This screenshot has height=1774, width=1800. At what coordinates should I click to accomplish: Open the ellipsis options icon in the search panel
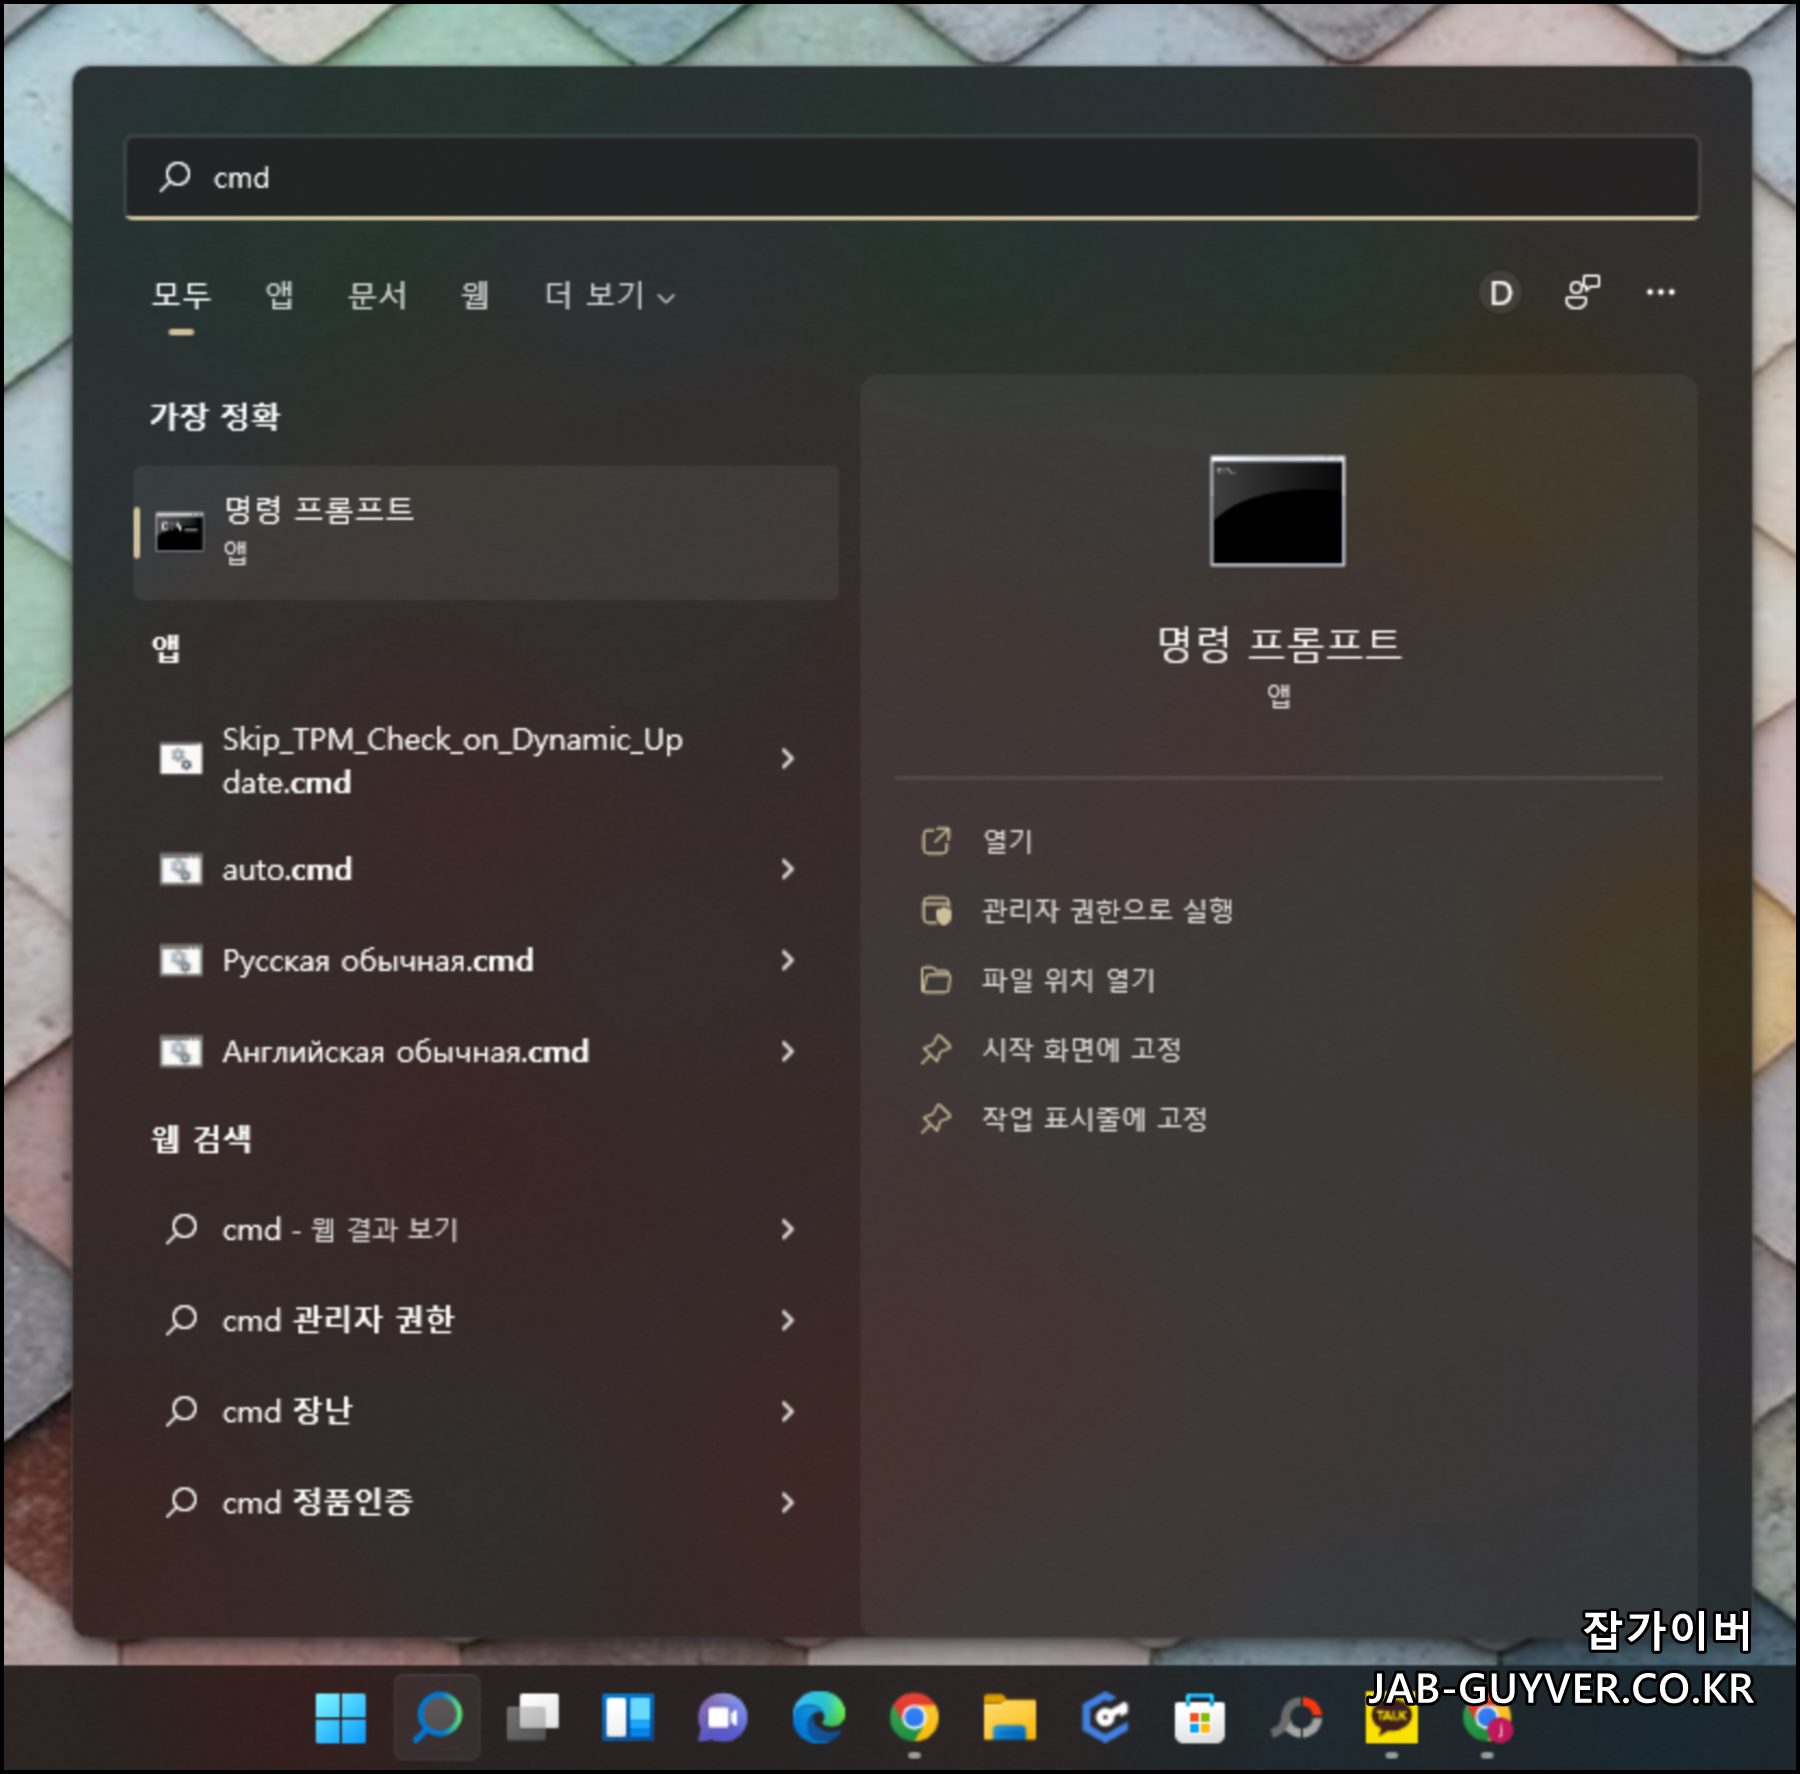coord(1660,292)
